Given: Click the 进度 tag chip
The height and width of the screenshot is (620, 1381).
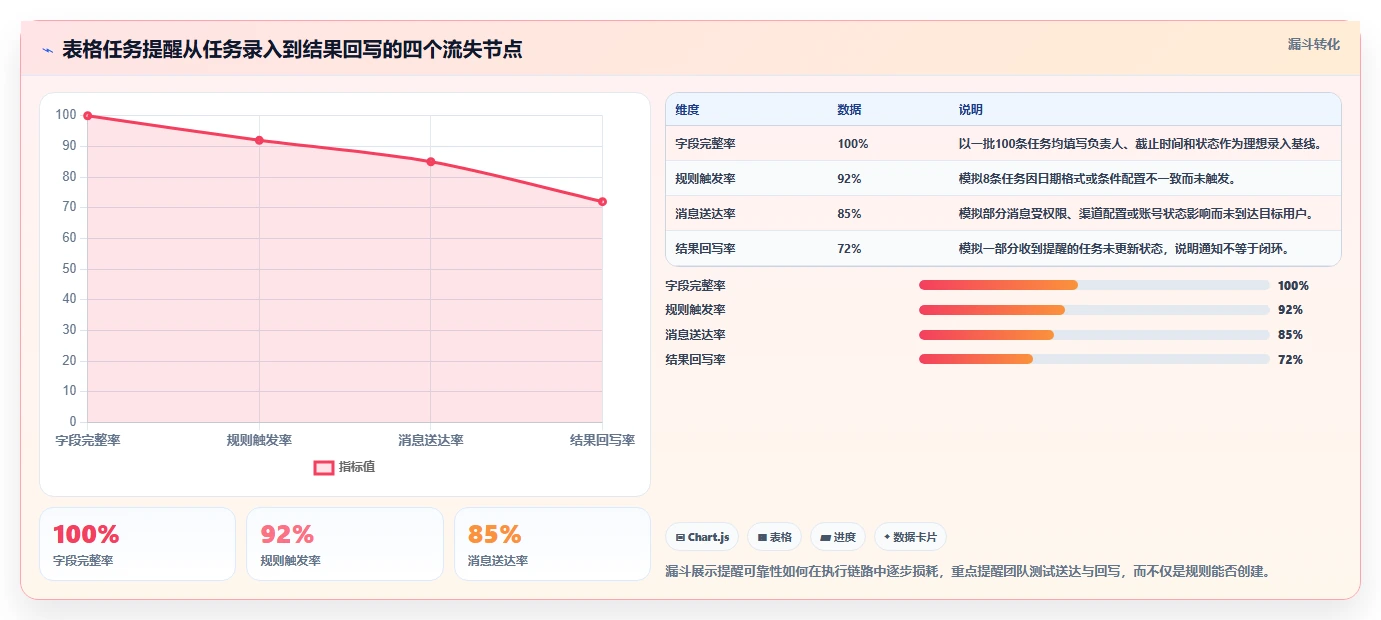Looking at the screenshot, I should pos(838,537).
